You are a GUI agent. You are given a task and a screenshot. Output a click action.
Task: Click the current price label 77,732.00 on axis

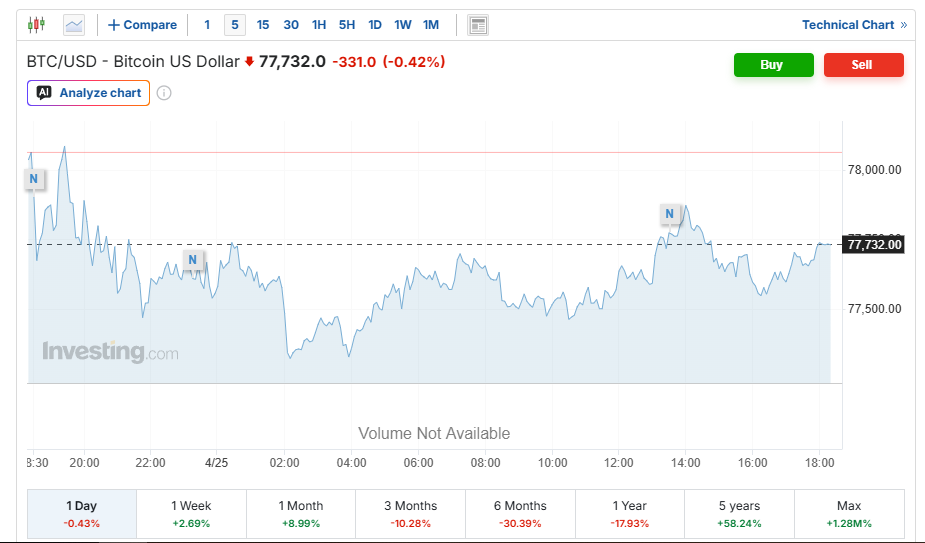point(875,244)
